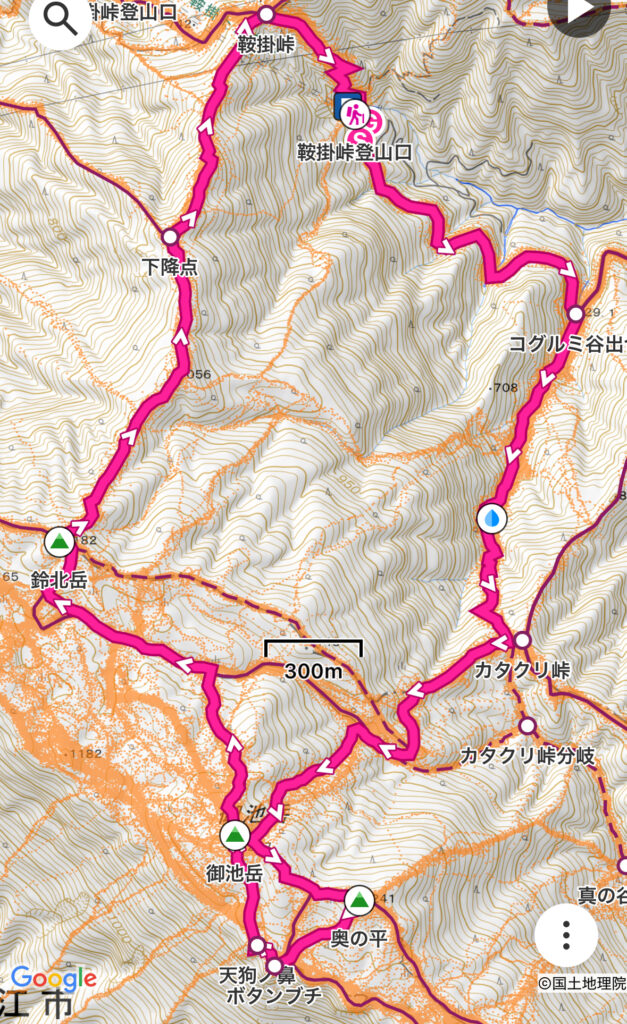Select the コグルミ谷出合 waypoint circle

575,313
